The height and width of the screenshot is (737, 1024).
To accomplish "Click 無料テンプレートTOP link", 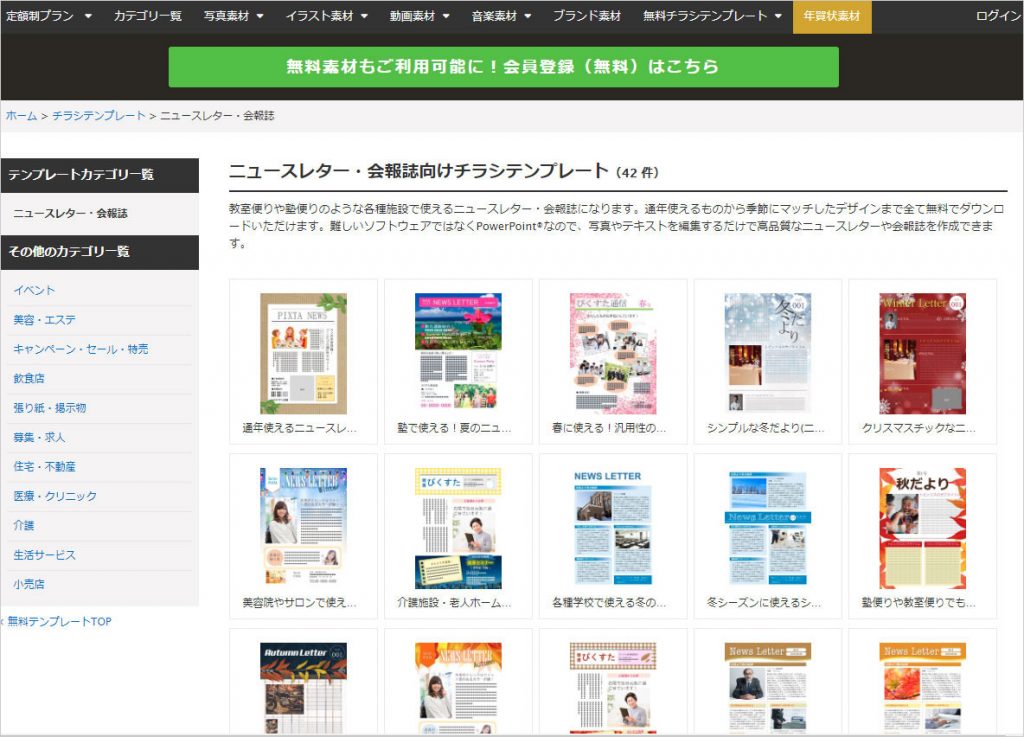I will pyautogui.click(x=59, y=622).
